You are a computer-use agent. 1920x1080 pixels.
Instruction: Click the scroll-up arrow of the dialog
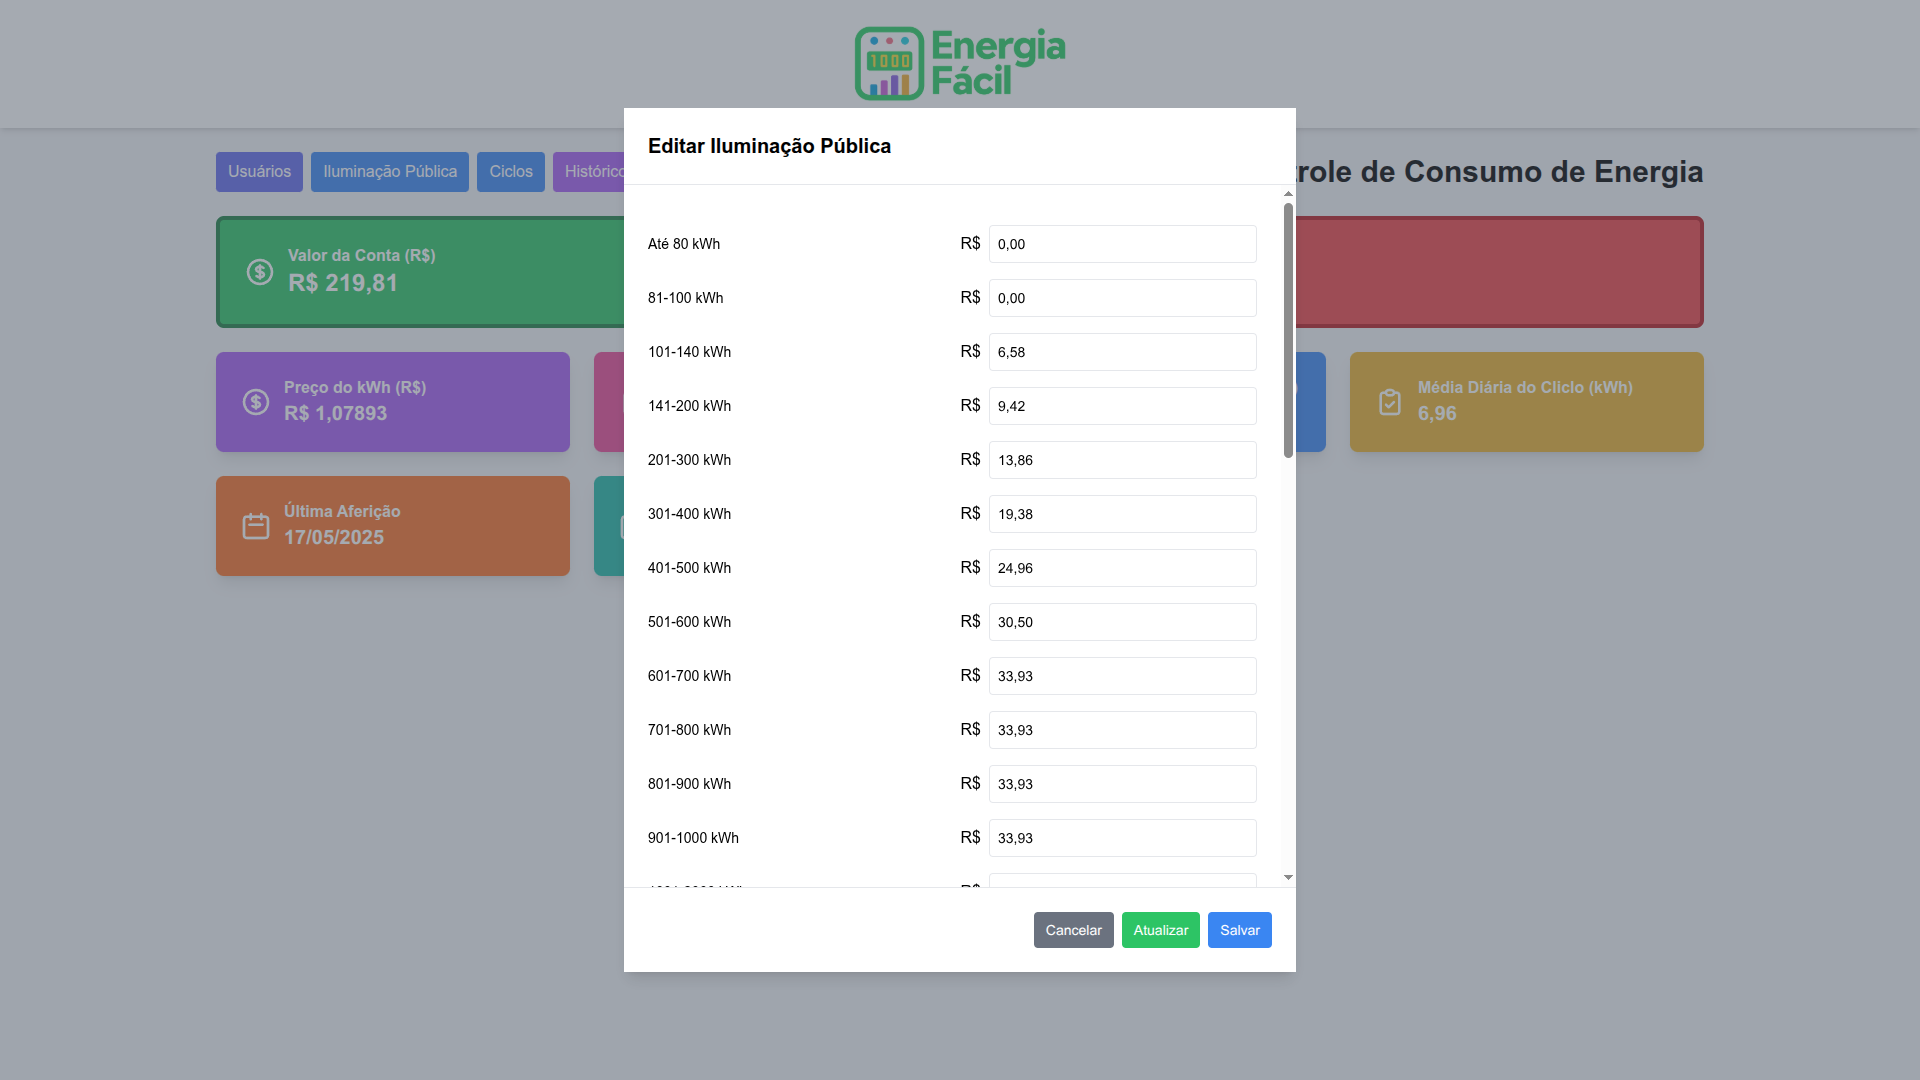click(x=1288, y=194)
